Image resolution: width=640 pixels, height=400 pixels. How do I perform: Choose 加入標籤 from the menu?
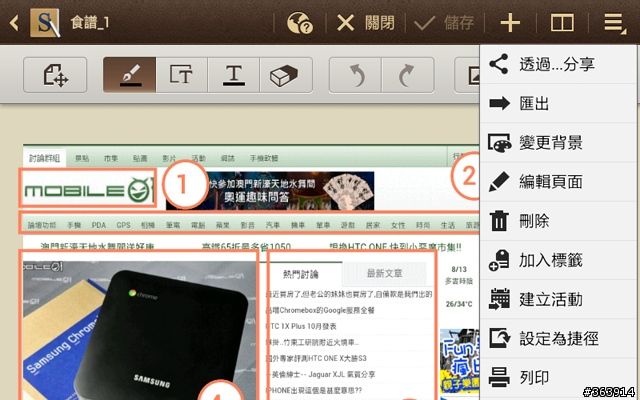(x=558, y=260)
